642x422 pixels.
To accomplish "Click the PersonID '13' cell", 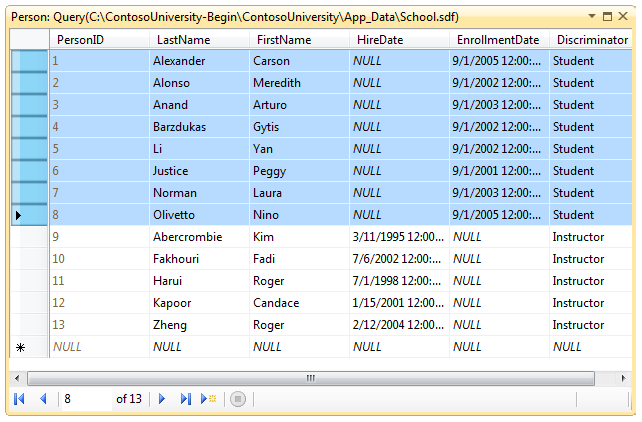I will 99,325.
